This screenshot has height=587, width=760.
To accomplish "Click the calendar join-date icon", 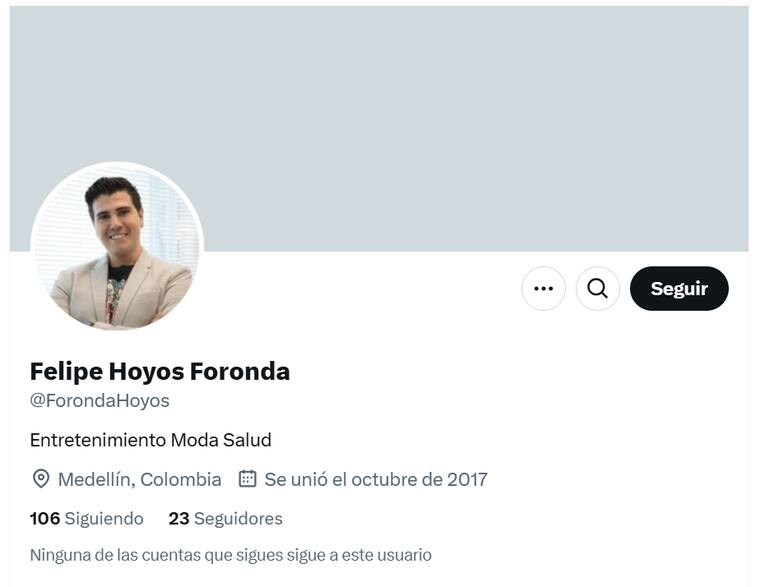I will click(248, 479).
